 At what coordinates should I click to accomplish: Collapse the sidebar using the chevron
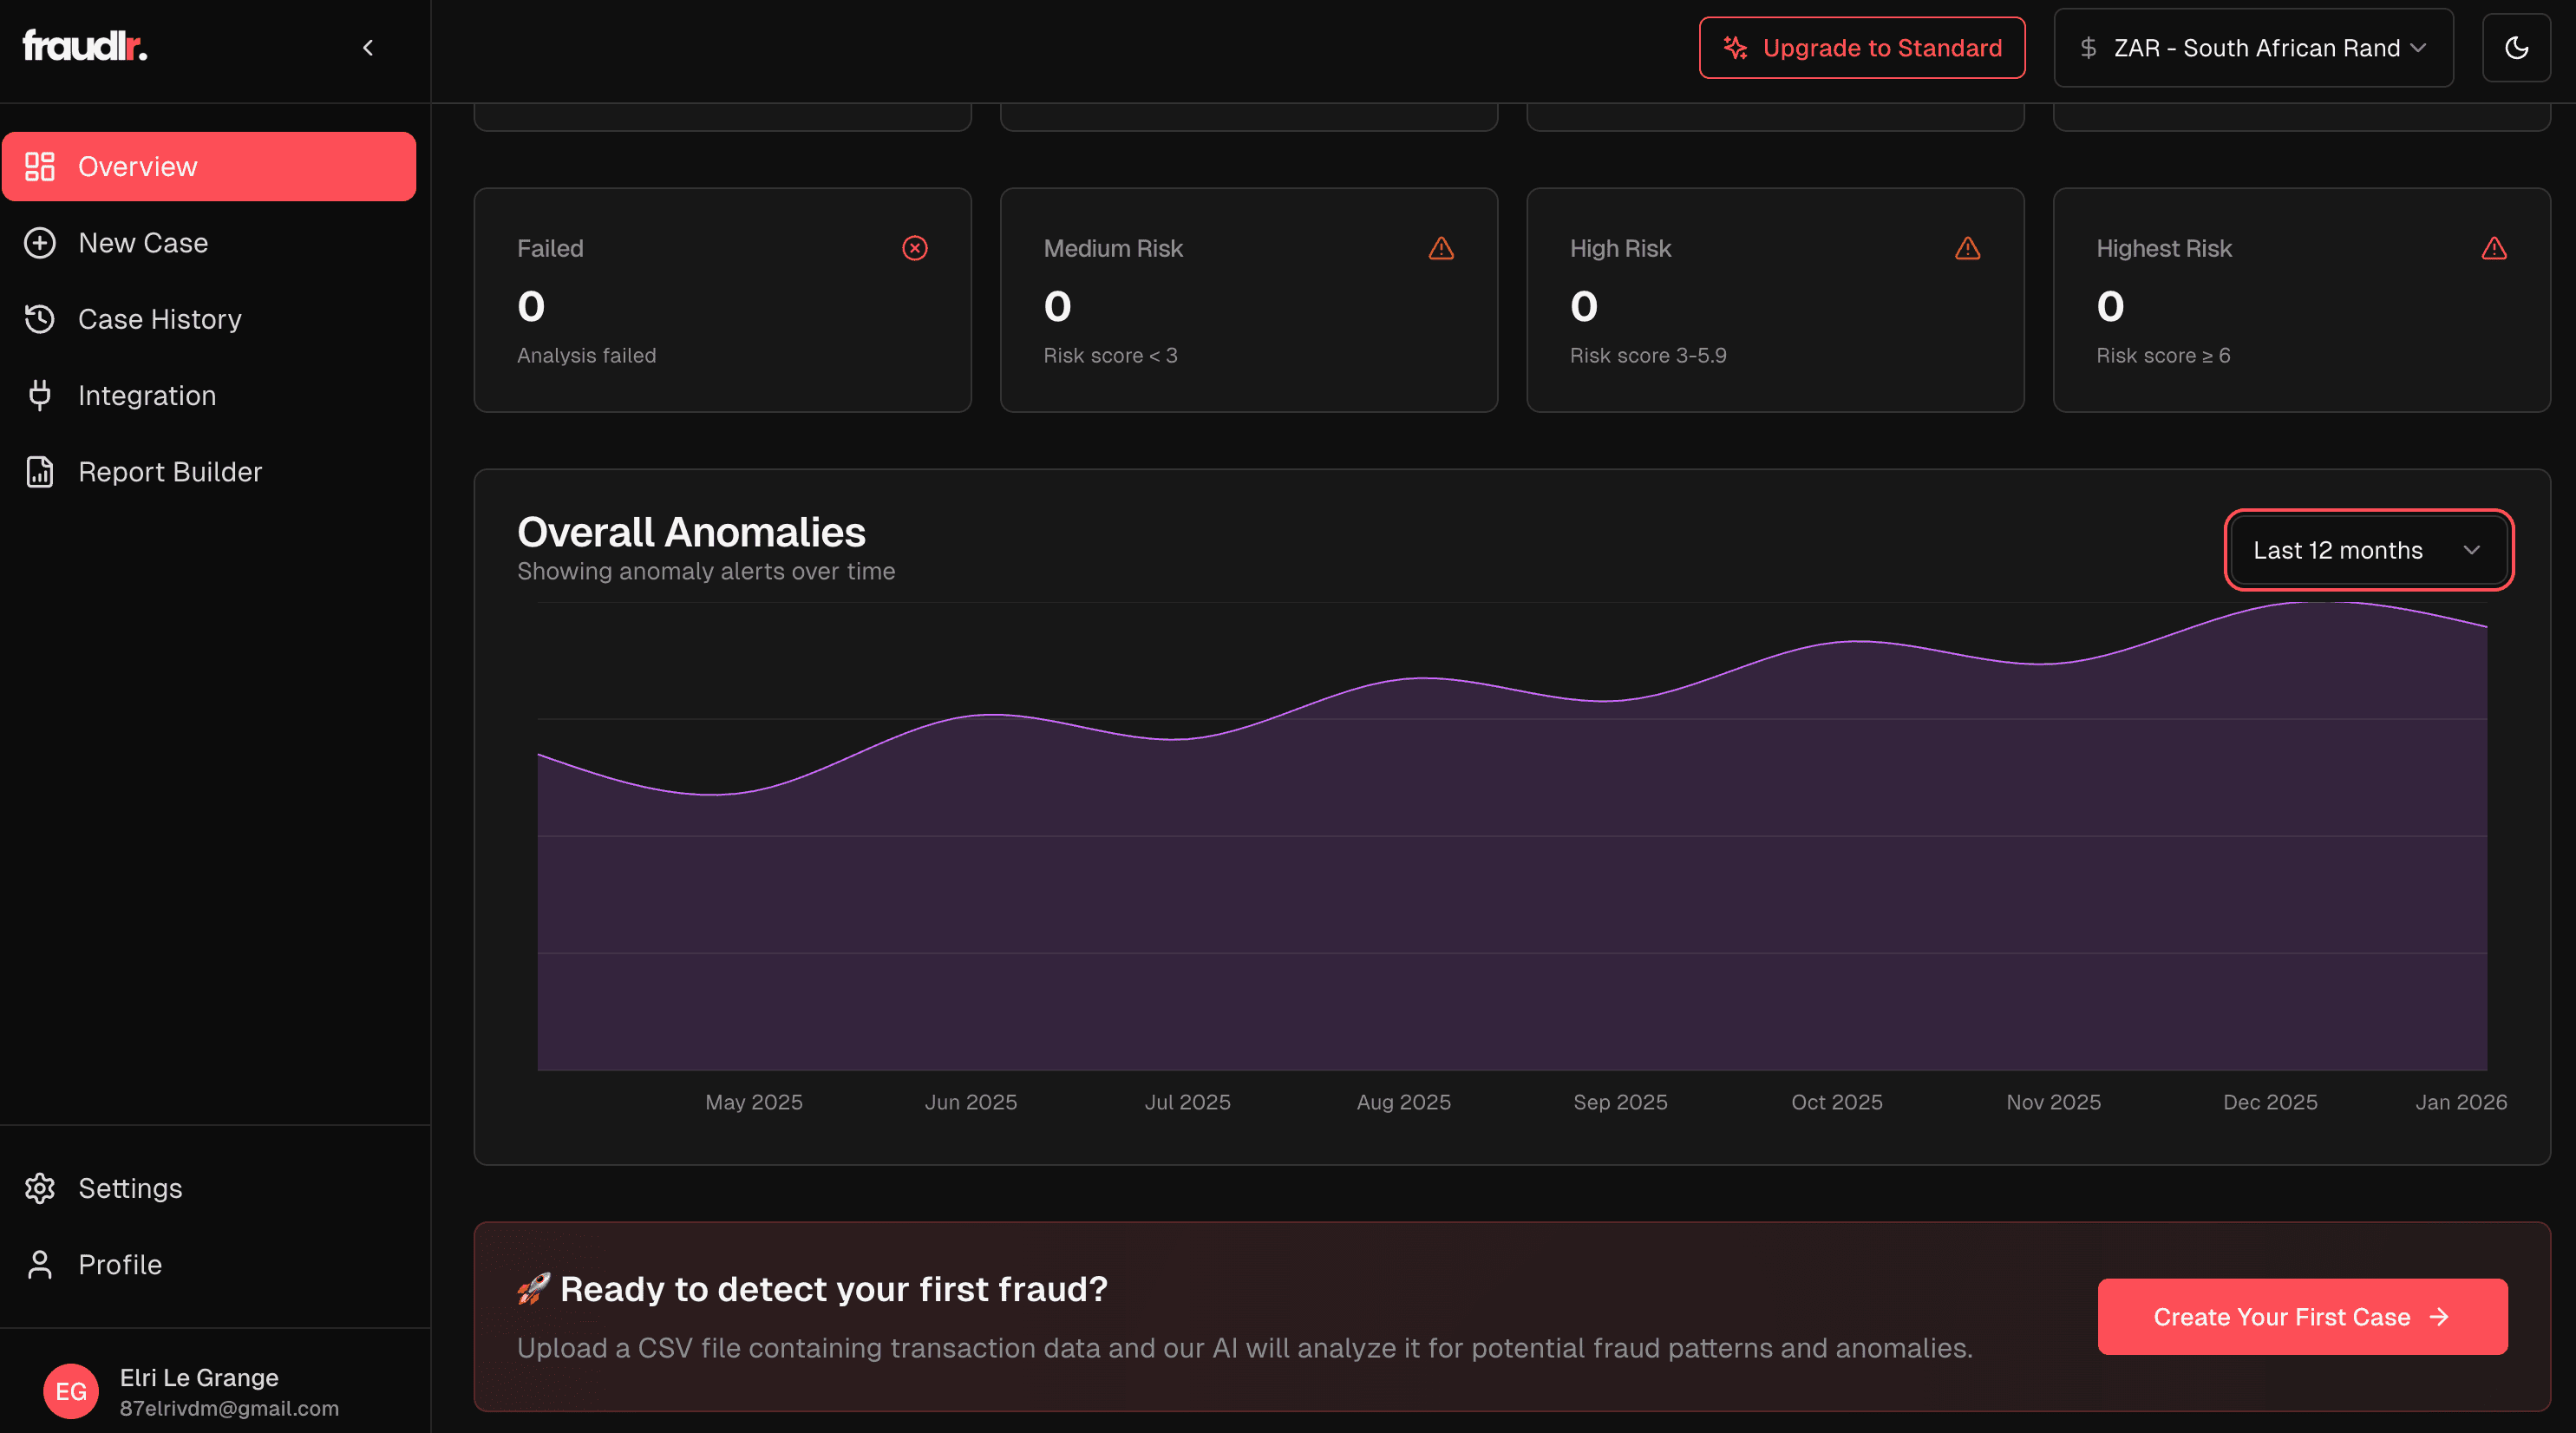(x=367, y=47)
